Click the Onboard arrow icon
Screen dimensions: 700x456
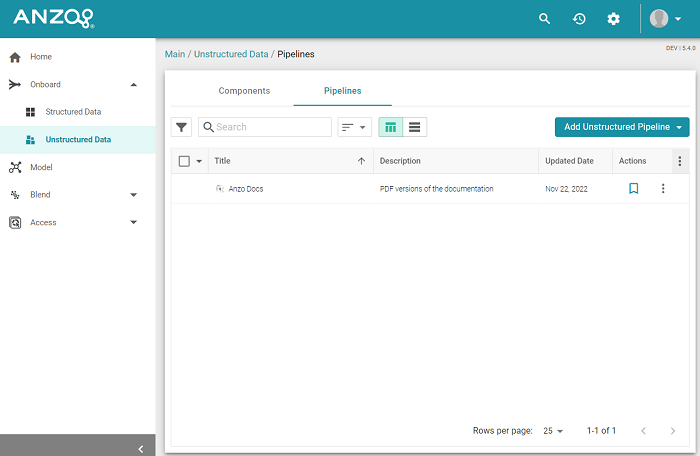pyautogui.click(x=15, y=84)
